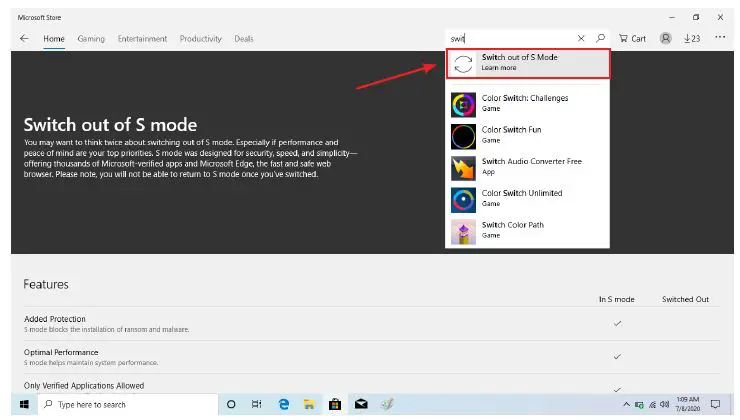
Task: Select Switch out of S Mode suggestion
Action: (x=527, y=63)
